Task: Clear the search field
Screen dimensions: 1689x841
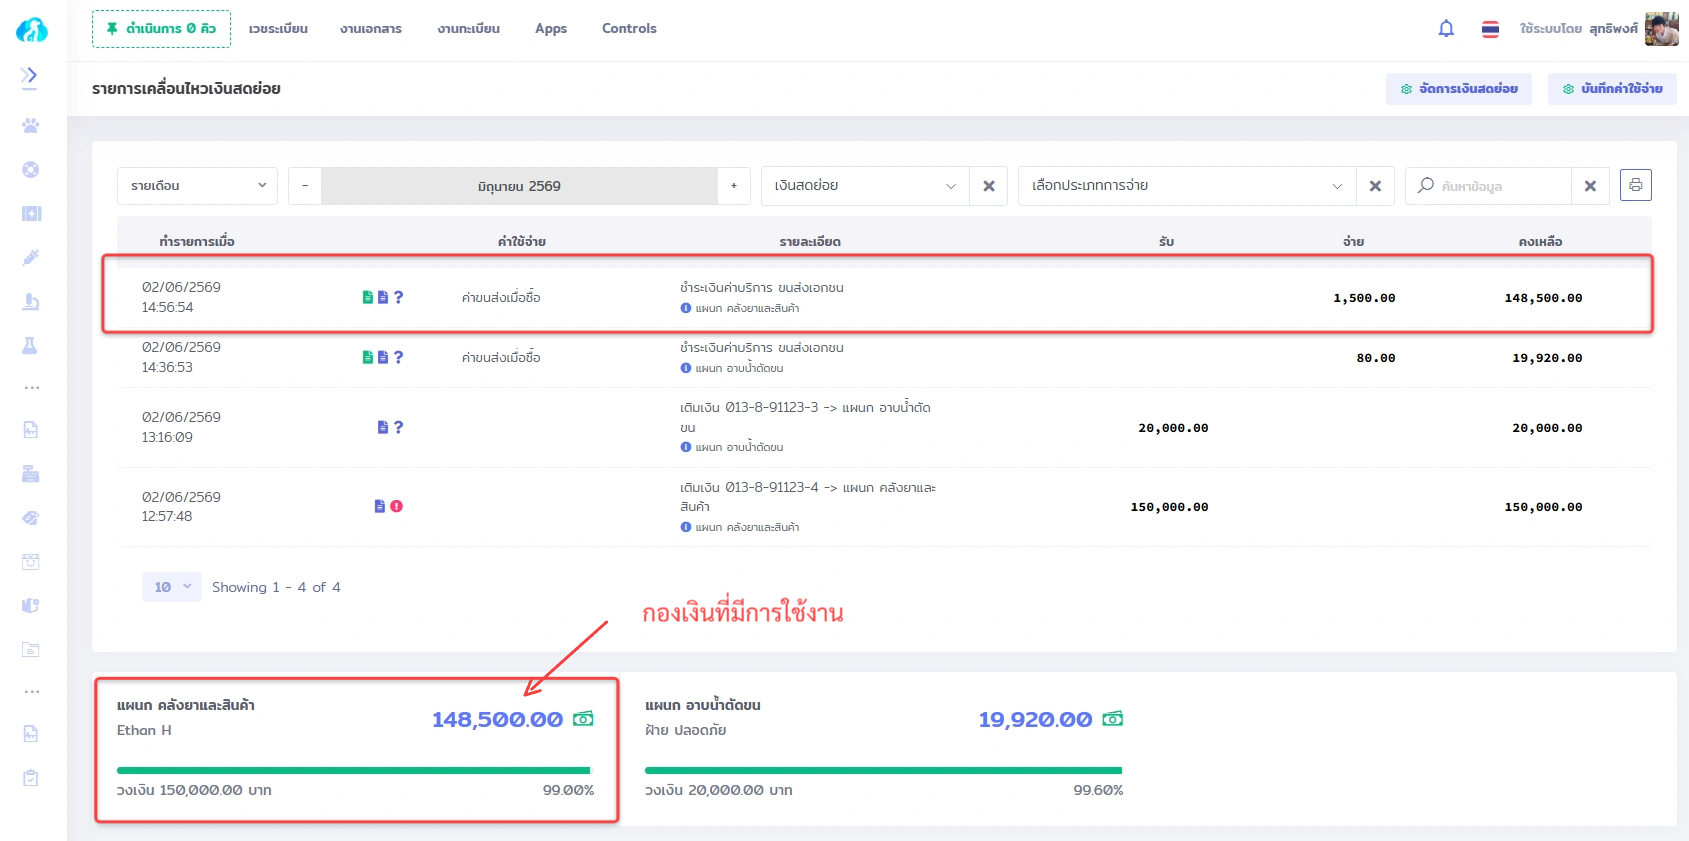Action: (x=1590, y=186)
